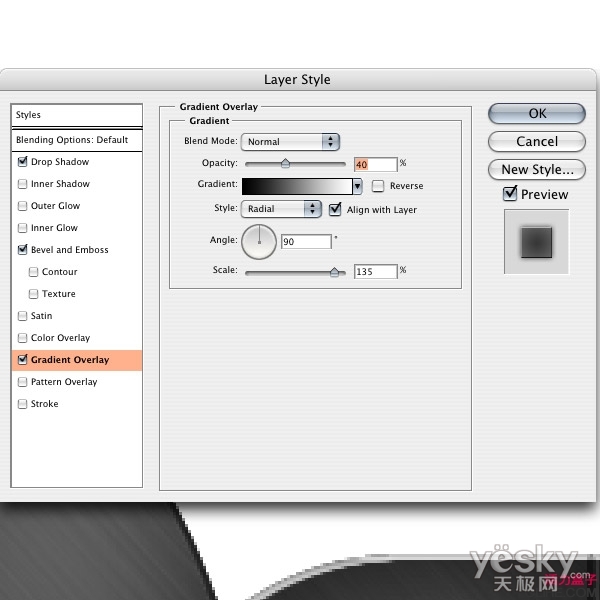The height and width of the screenshot is (600, 600).
Task: Click the New Style button
Action: coord(537,170)
